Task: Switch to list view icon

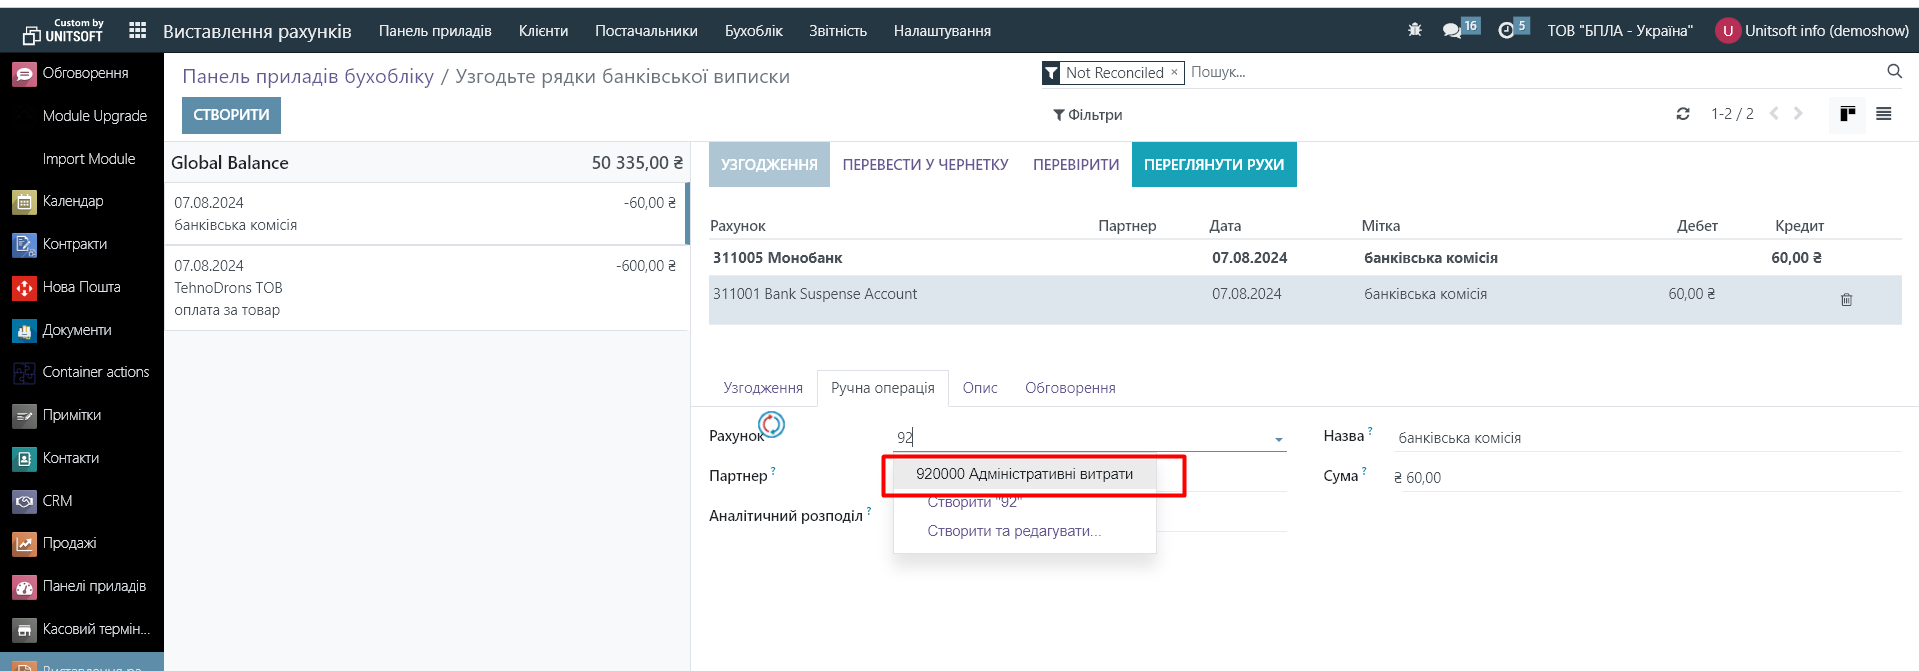Action: coord(1883,114)
